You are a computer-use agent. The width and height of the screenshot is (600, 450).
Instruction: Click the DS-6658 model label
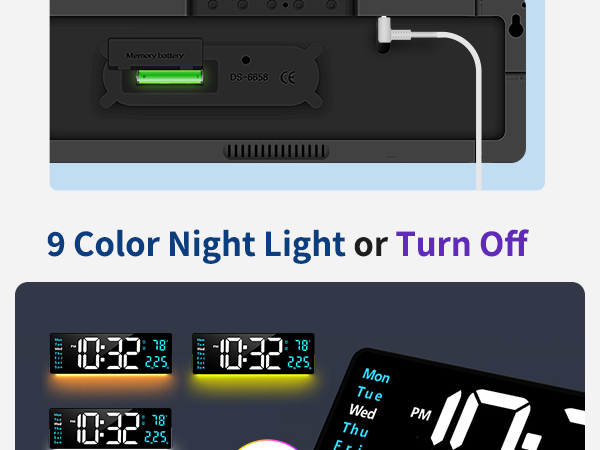pyautogui.click(x=249, y=77)
